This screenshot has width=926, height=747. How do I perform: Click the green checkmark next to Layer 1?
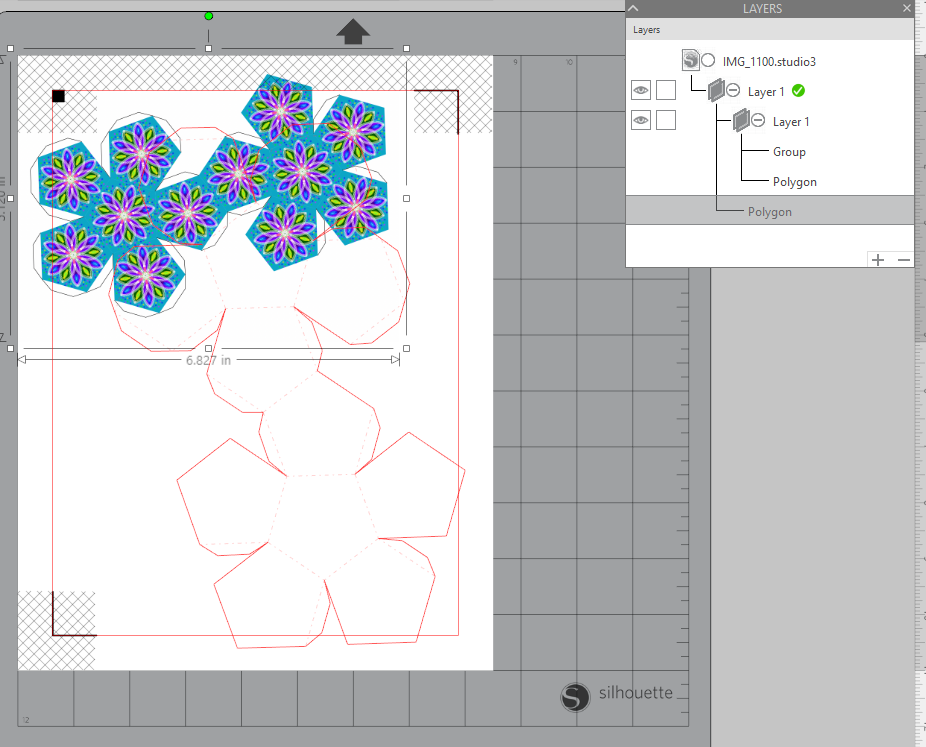point(798,90)
